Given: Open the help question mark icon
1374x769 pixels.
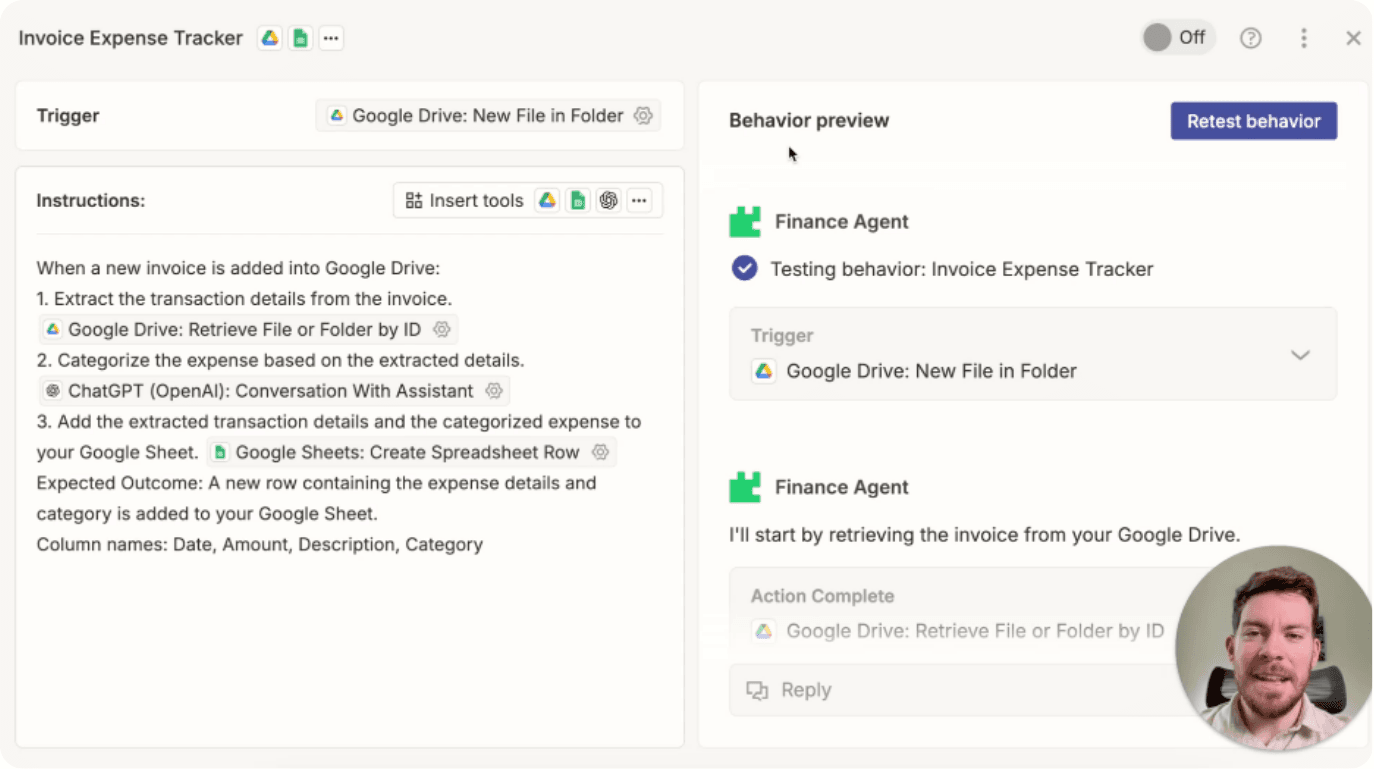Looking at the screenshot, I should coord(1250,38).
